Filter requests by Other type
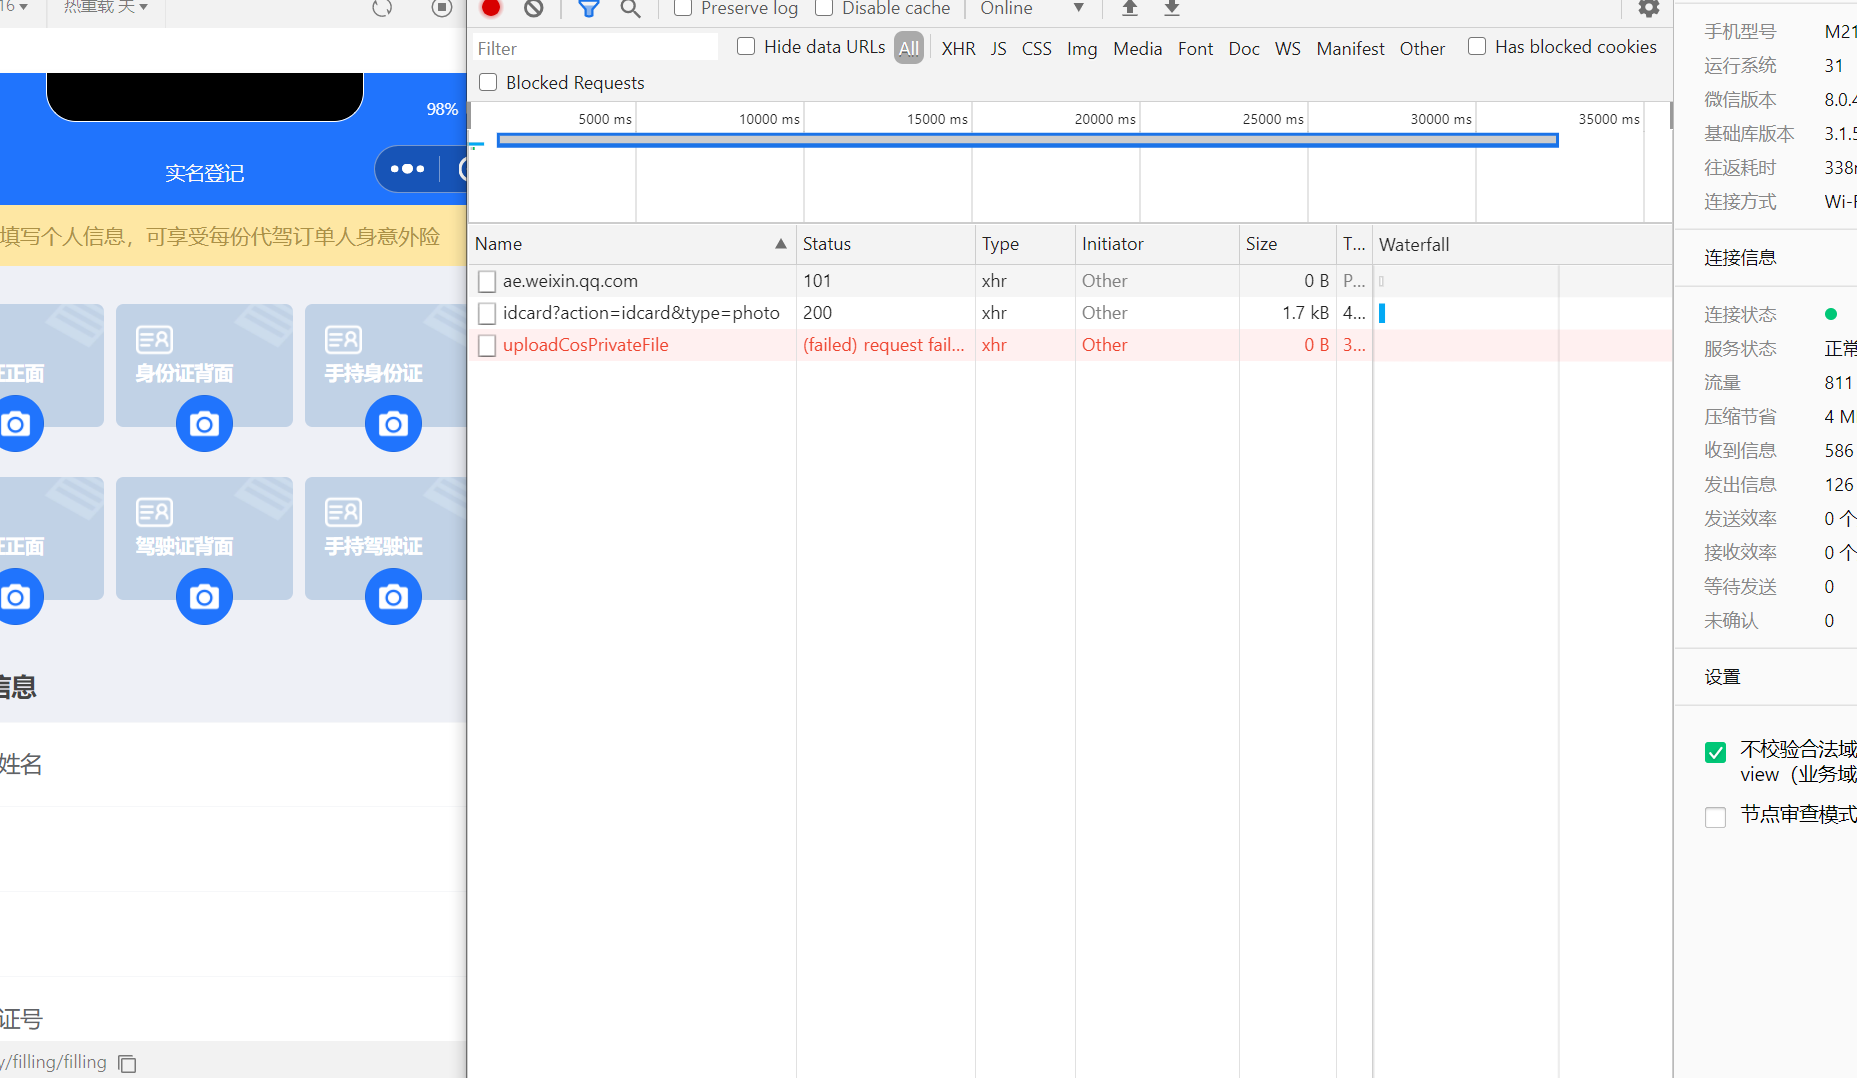 pos(1422,48)
